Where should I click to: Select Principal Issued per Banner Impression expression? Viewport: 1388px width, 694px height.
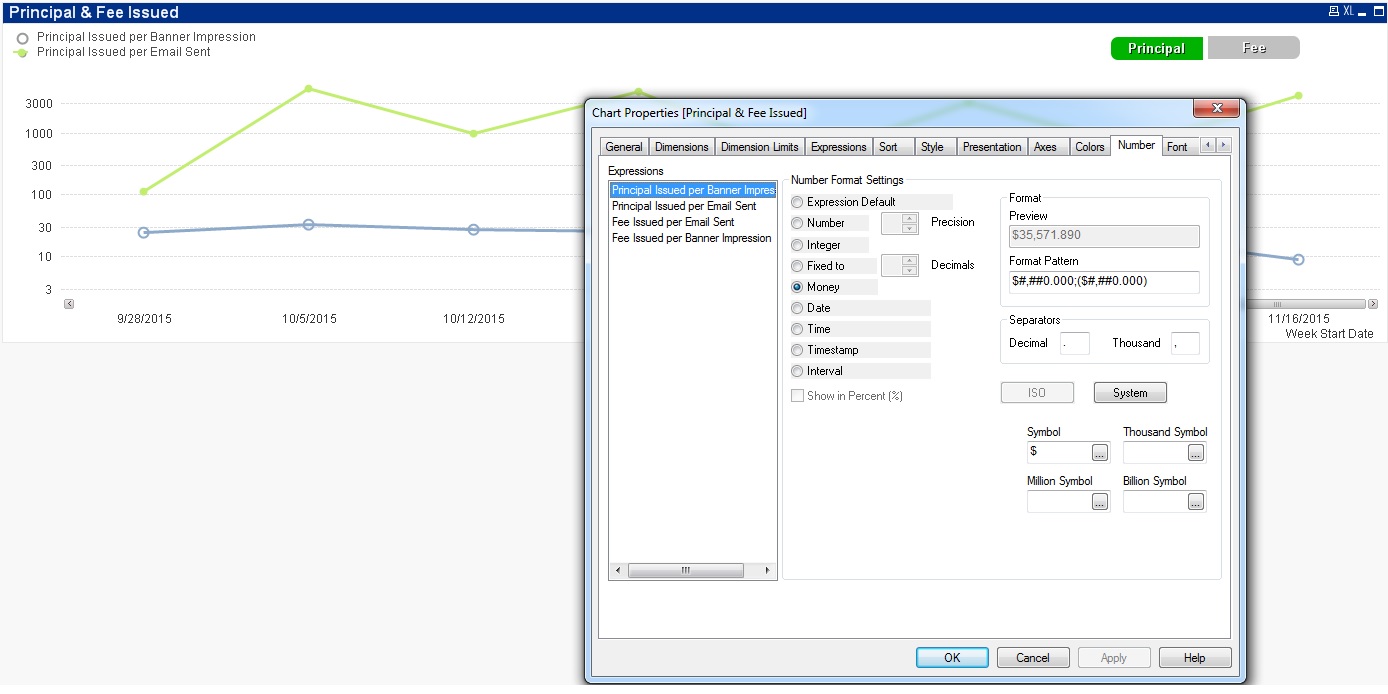pyautogui.click(x=692, y=190)
